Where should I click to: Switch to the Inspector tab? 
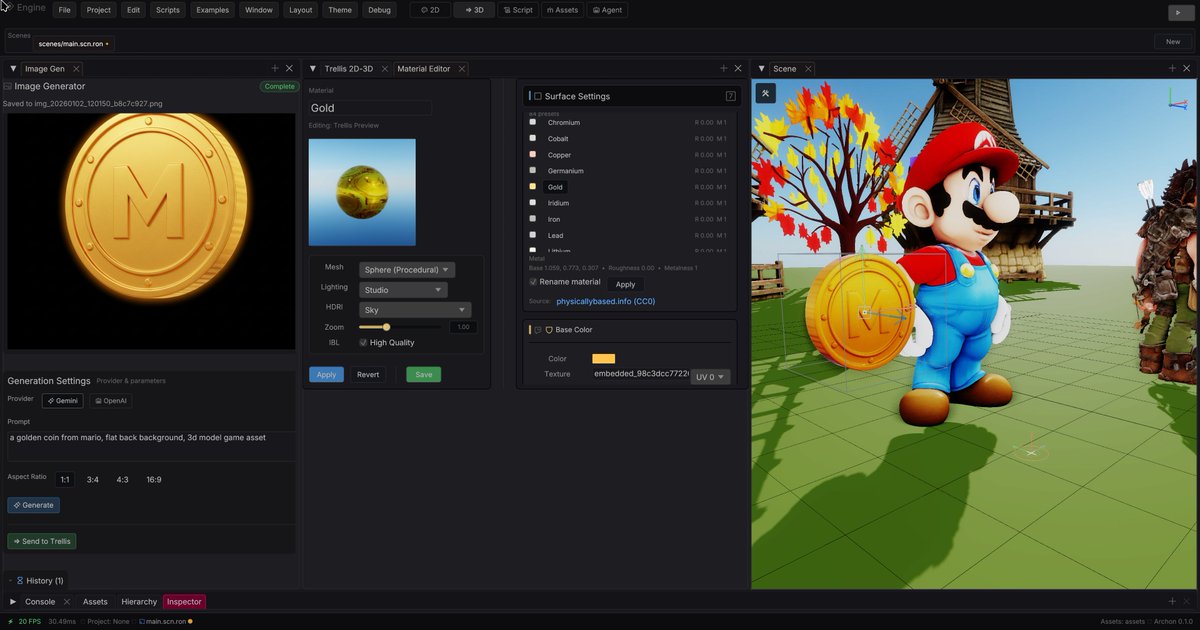(x=184, y=602)
